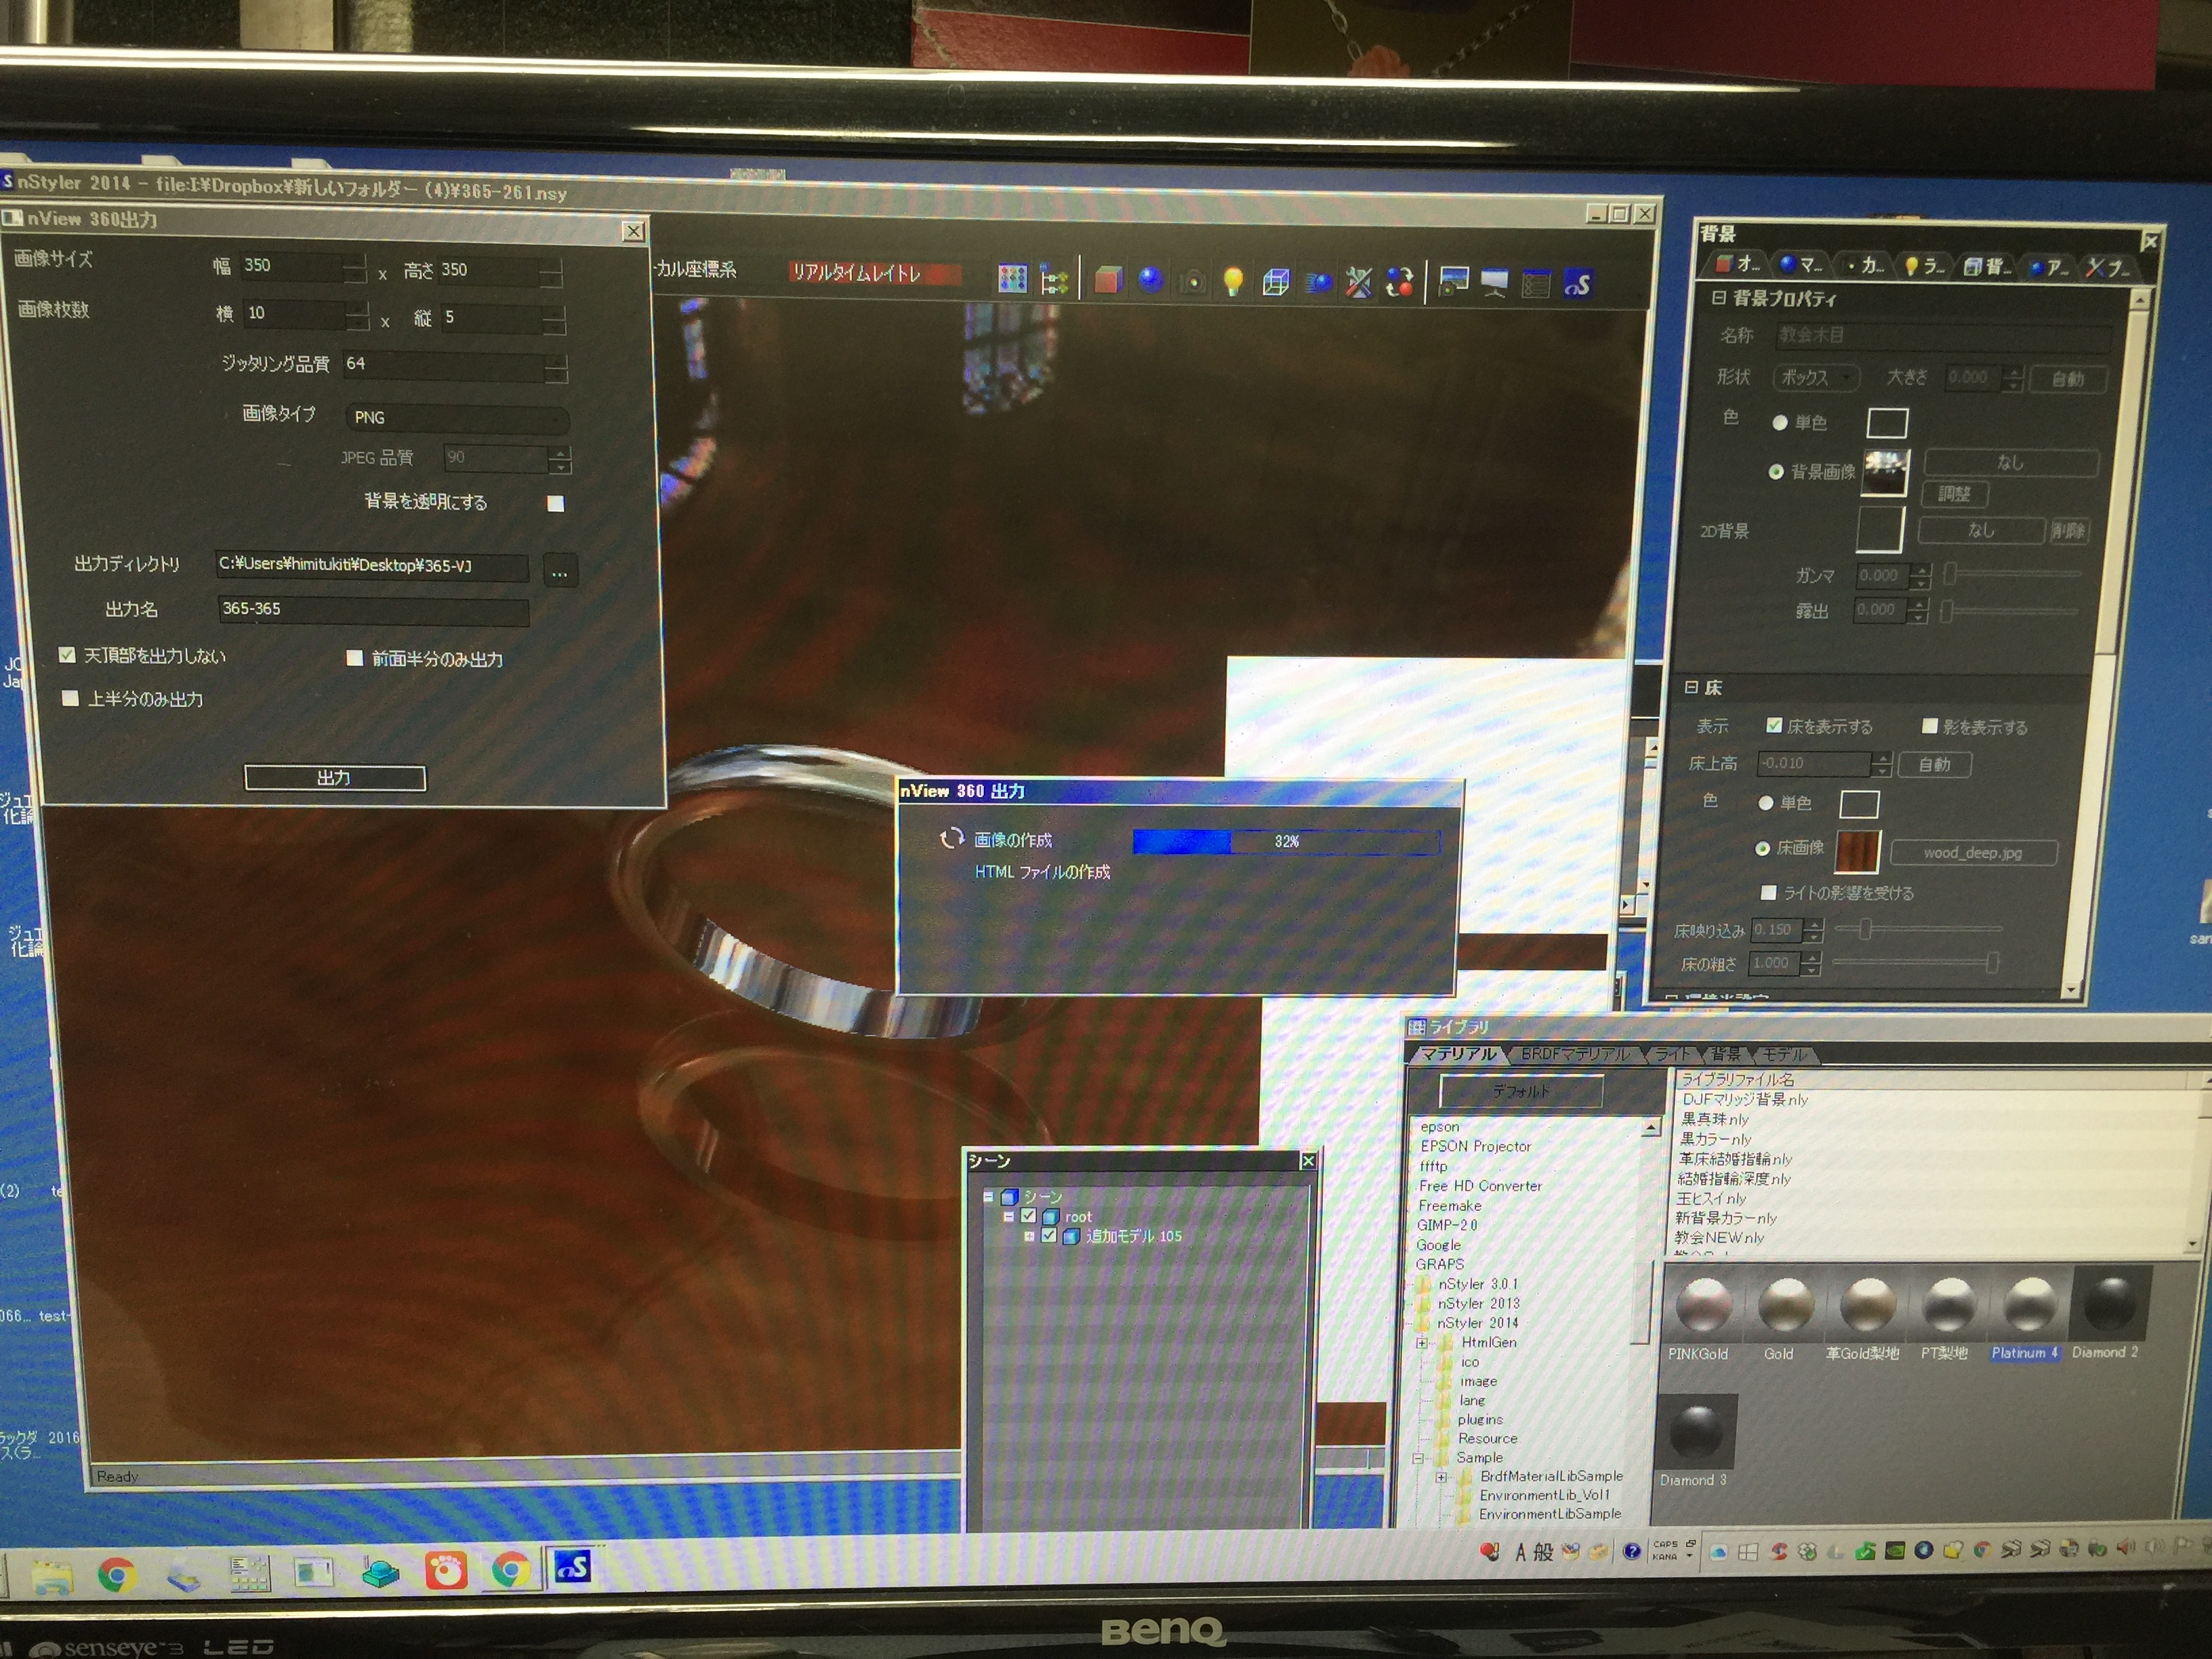2212x1659 pixels.
Task: Click the moving blue sphere animation icon
Action: [1318, 283]
